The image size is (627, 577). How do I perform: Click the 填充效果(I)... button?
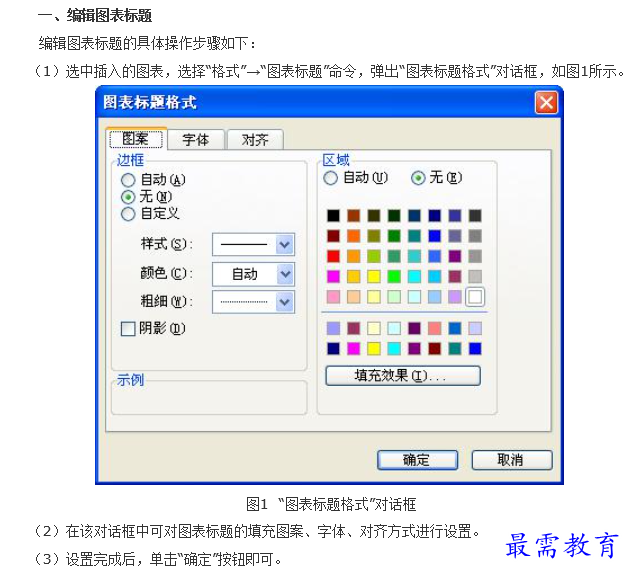click(x=403, y=375)
